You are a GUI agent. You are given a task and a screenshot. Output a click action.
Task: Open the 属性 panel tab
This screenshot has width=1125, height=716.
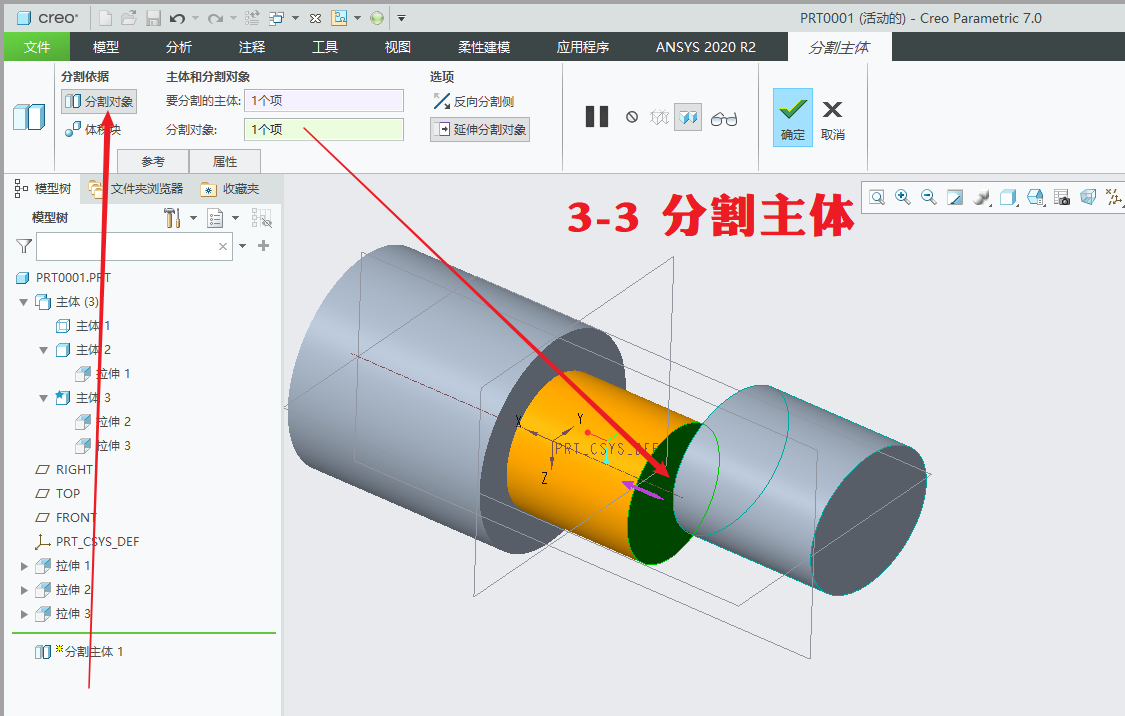(225, 161)
